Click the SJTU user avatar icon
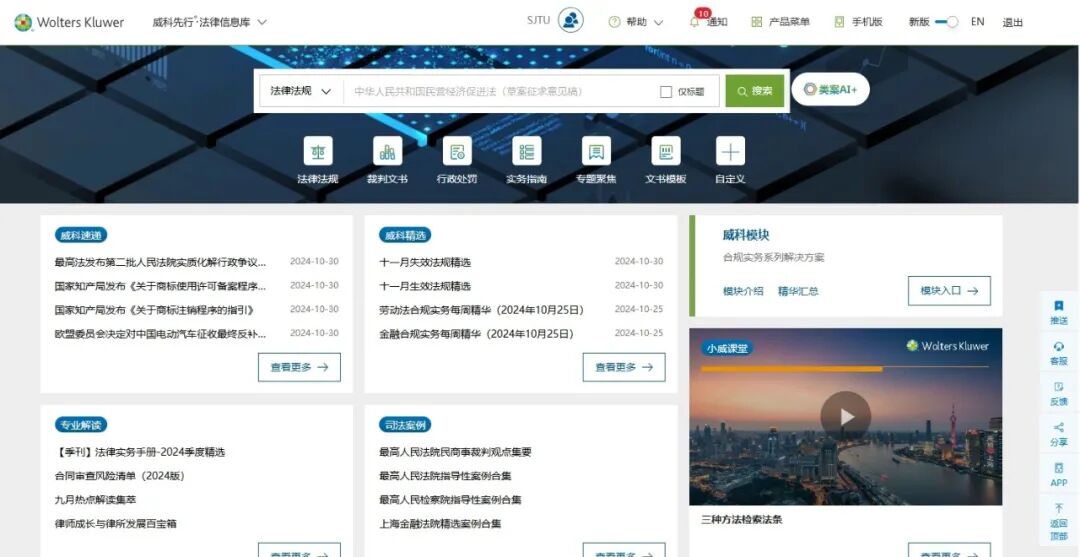1080x557 pixels. pos(570,21)
